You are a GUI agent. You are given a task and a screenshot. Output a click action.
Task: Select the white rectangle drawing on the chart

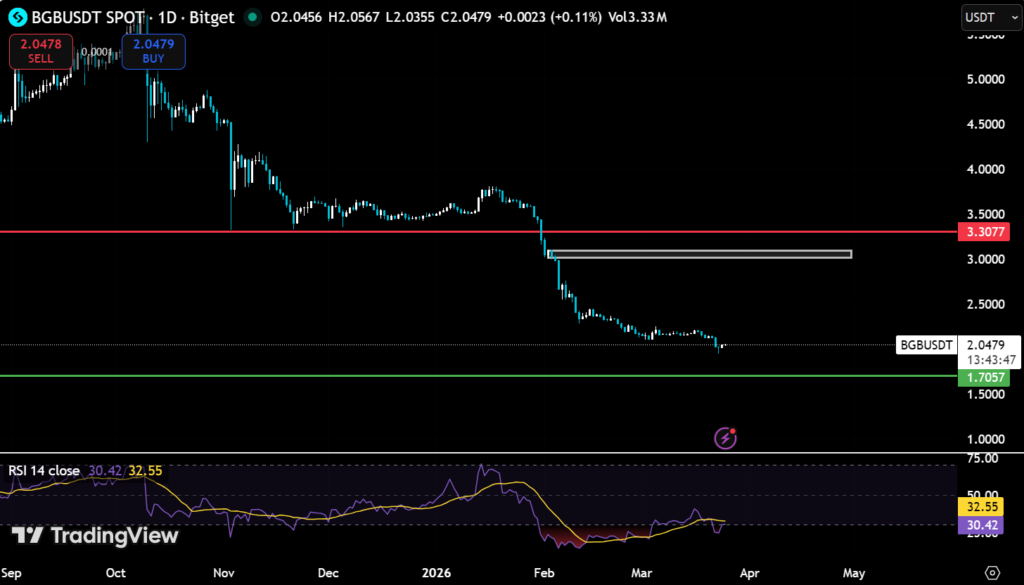coord(700,254)
